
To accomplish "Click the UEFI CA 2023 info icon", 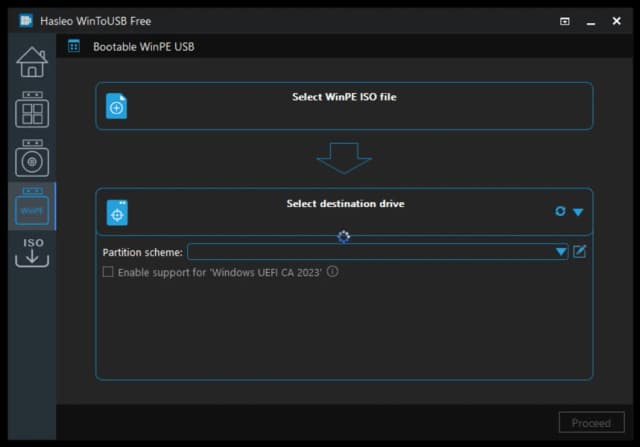I will pyautogui.click(x=333, y=271).
